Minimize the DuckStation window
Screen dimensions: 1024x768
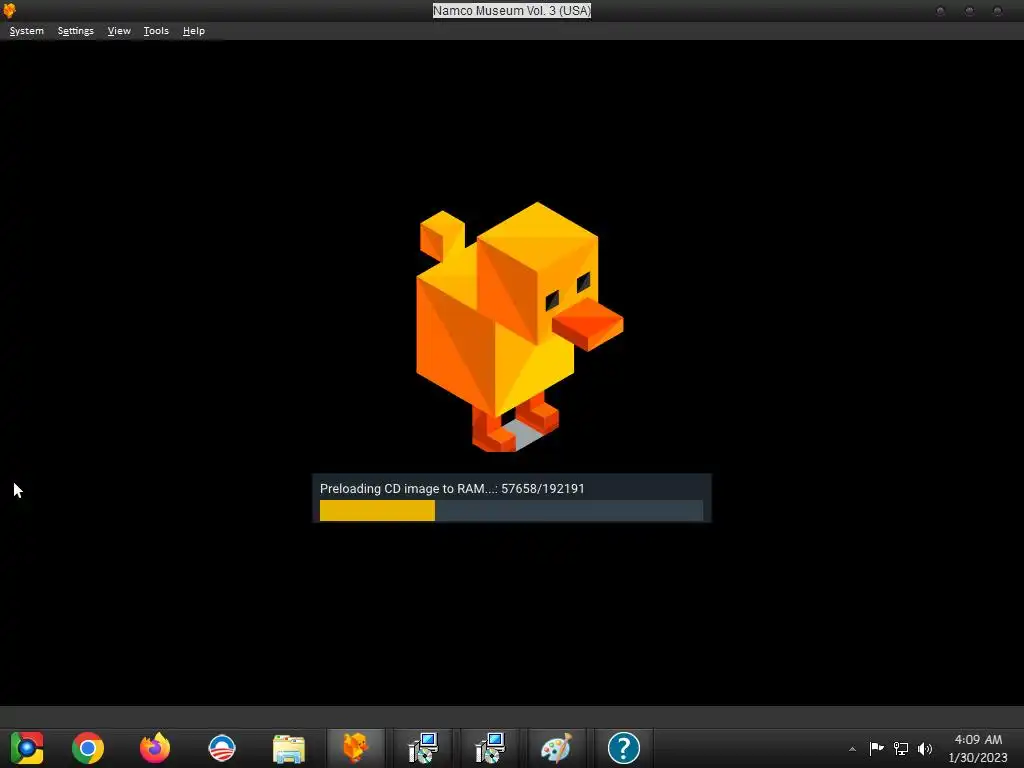click(940, 11)
